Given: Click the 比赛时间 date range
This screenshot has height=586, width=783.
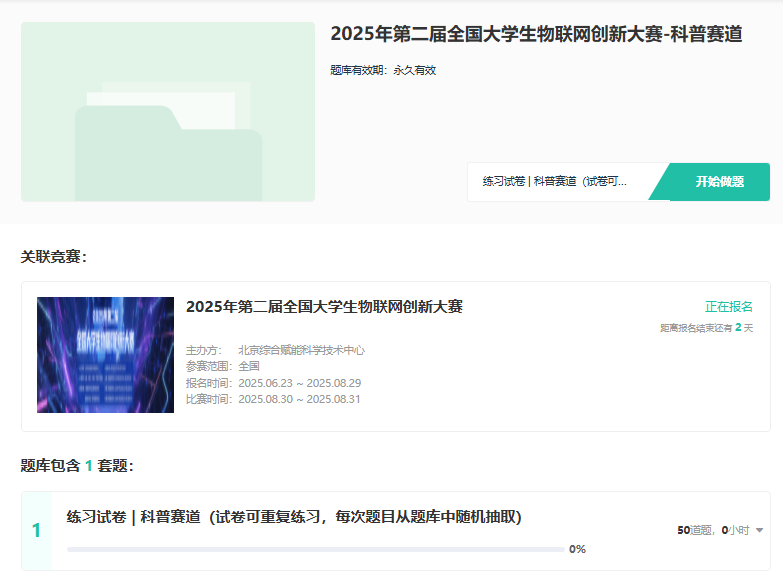Looking at the screenshot, I should 299,399.
